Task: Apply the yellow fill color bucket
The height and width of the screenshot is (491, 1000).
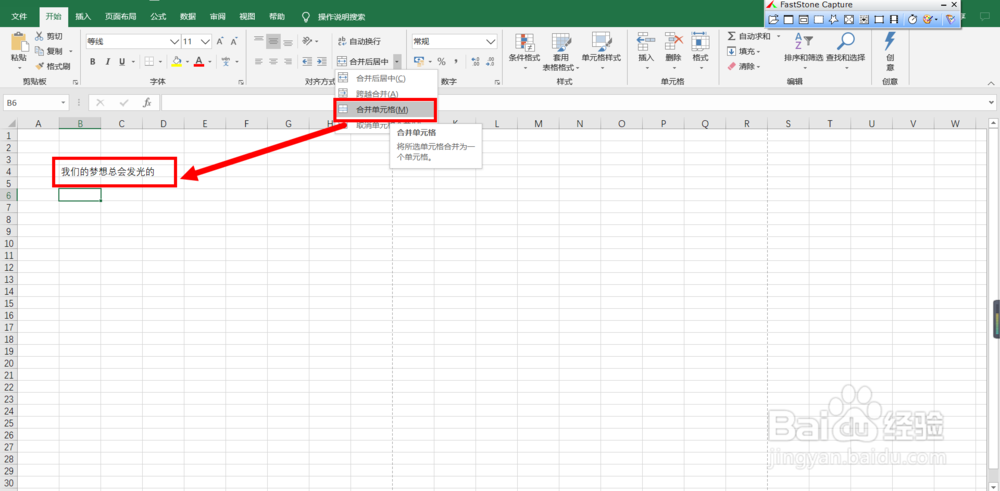Action: [177, 62]
